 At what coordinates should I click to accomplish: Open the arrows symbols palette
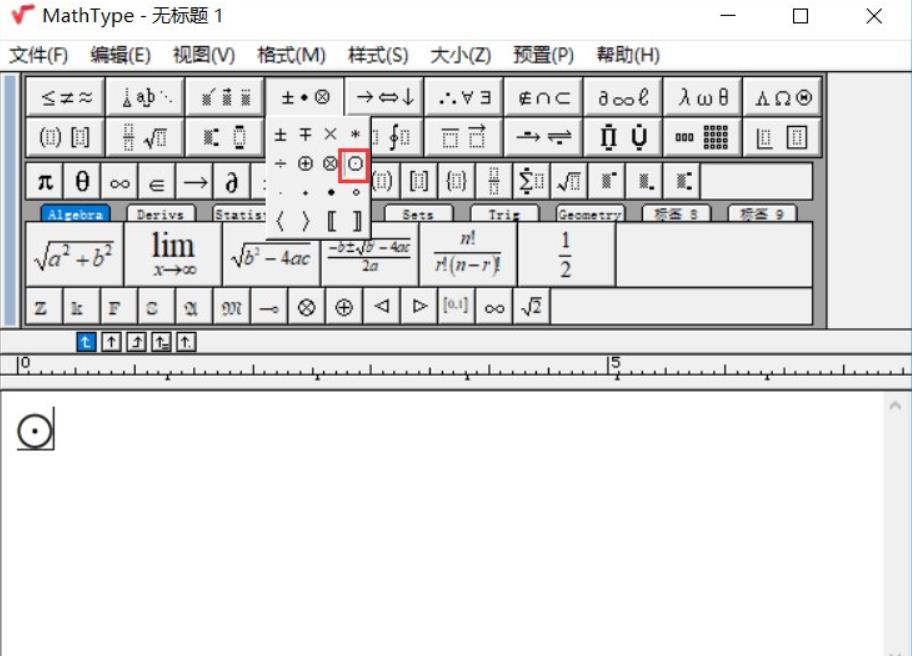click(x=385, y=98)
